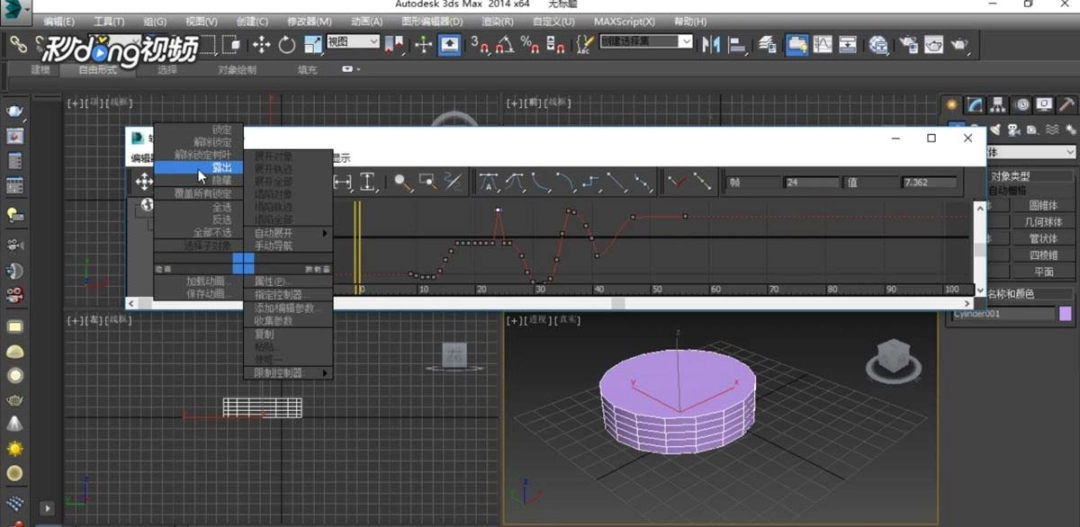Image resolution: width=1080 pixels, height=527 pixels.
Task: Expand the ribbon options dropdown after 填充
Action: coord(351,70)
